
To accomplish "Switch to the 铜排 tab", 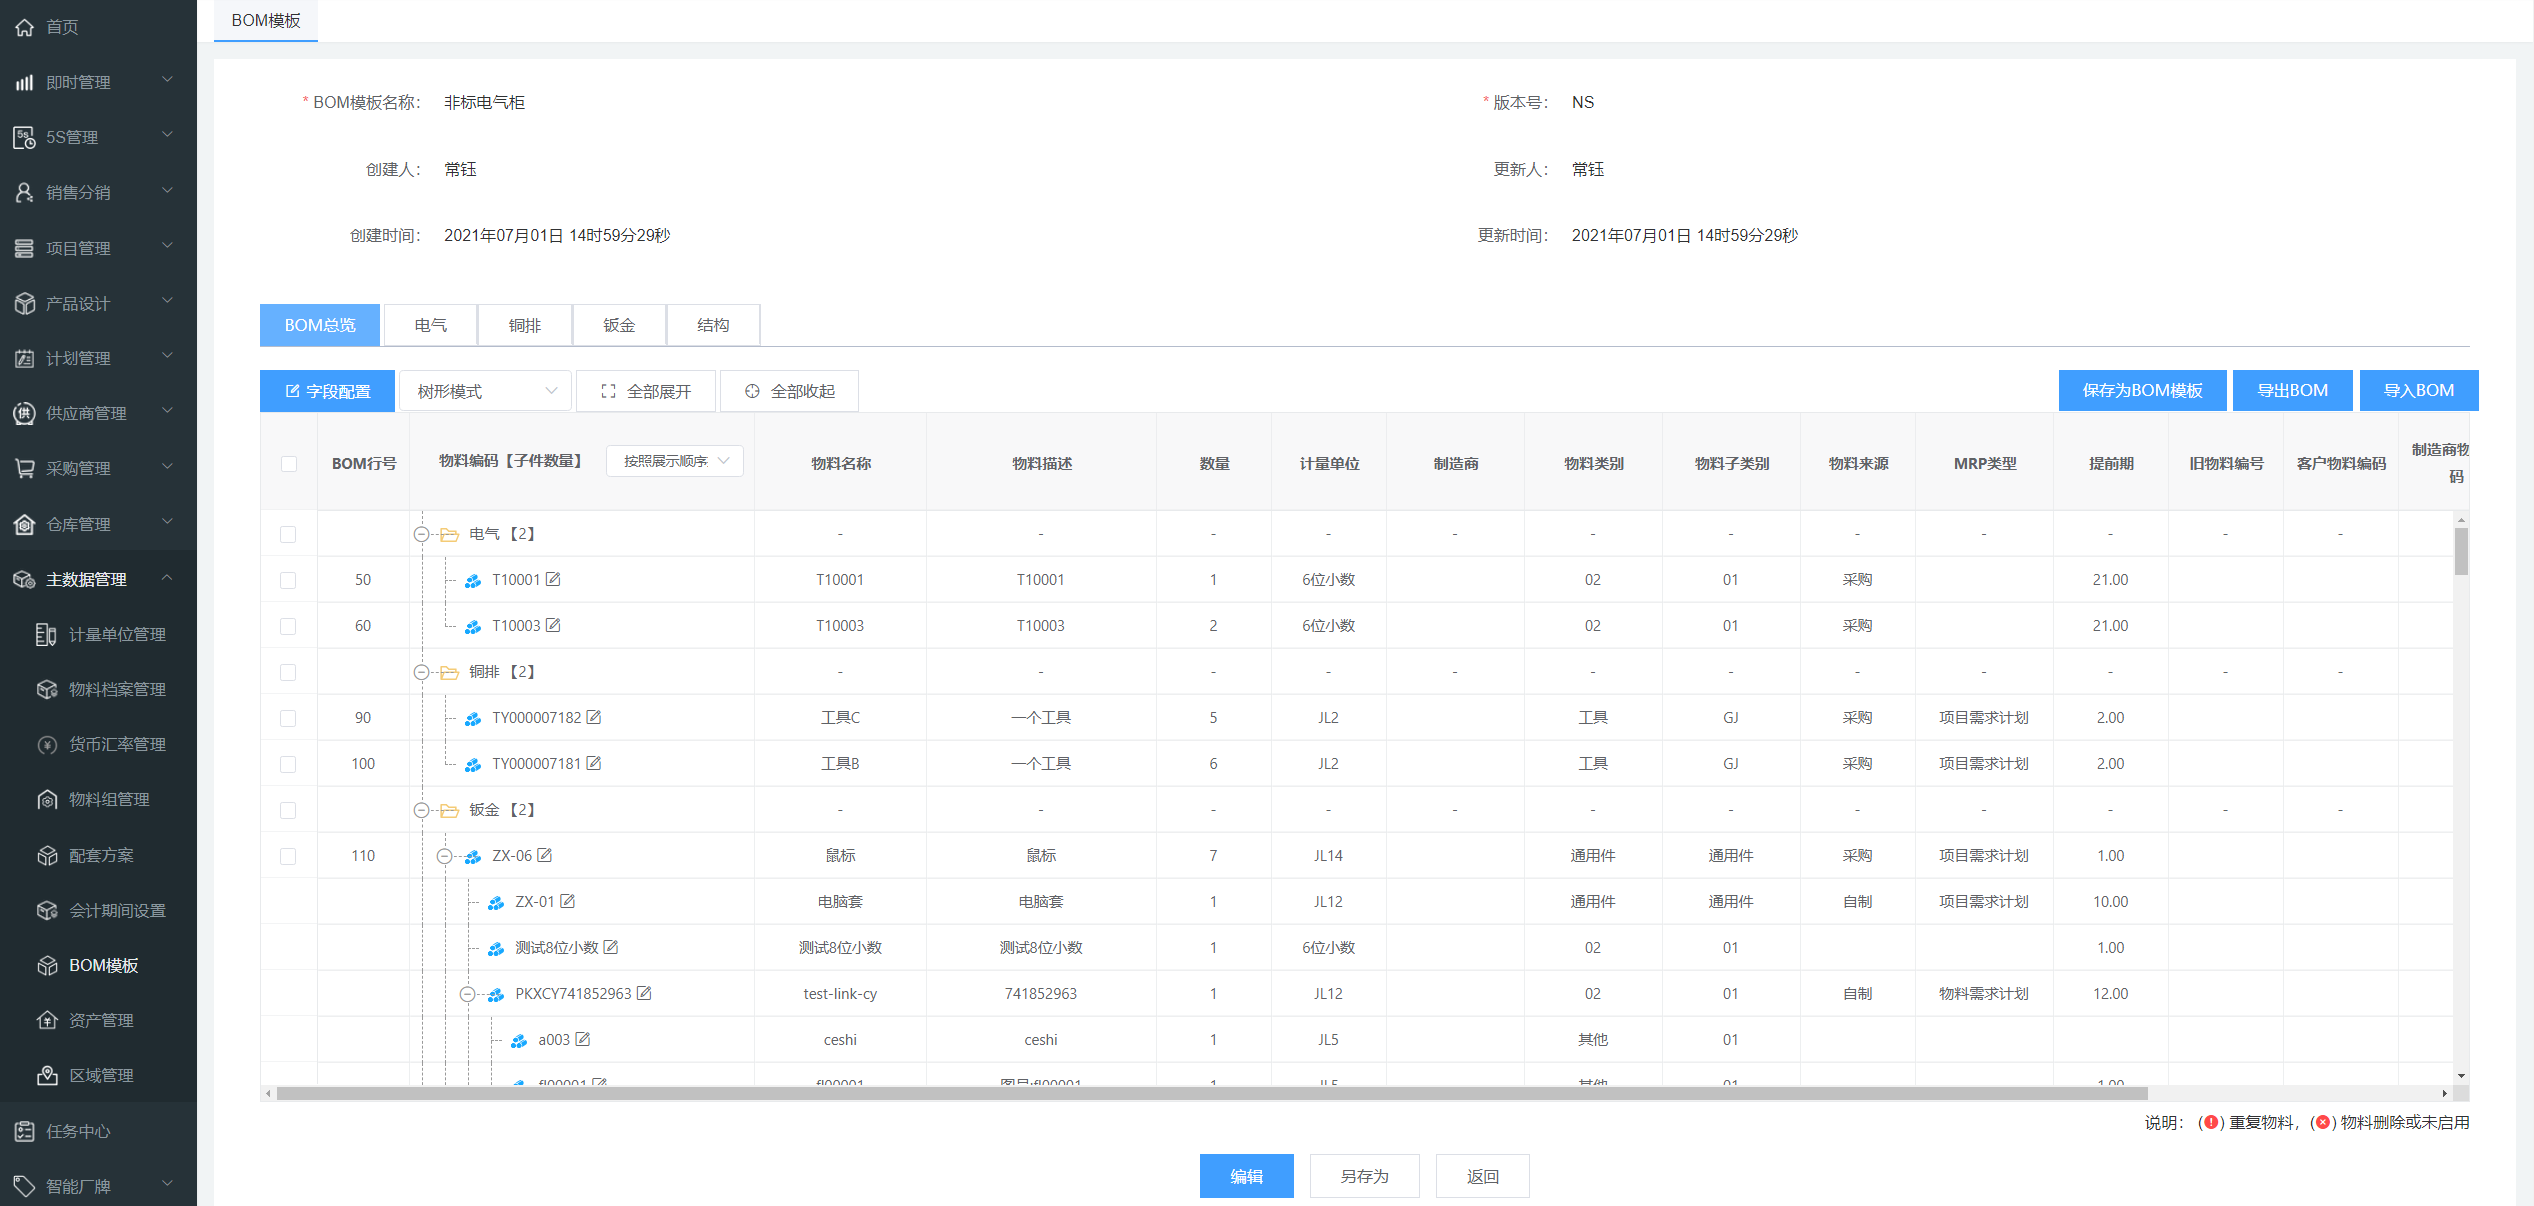I will coord(524,325).
